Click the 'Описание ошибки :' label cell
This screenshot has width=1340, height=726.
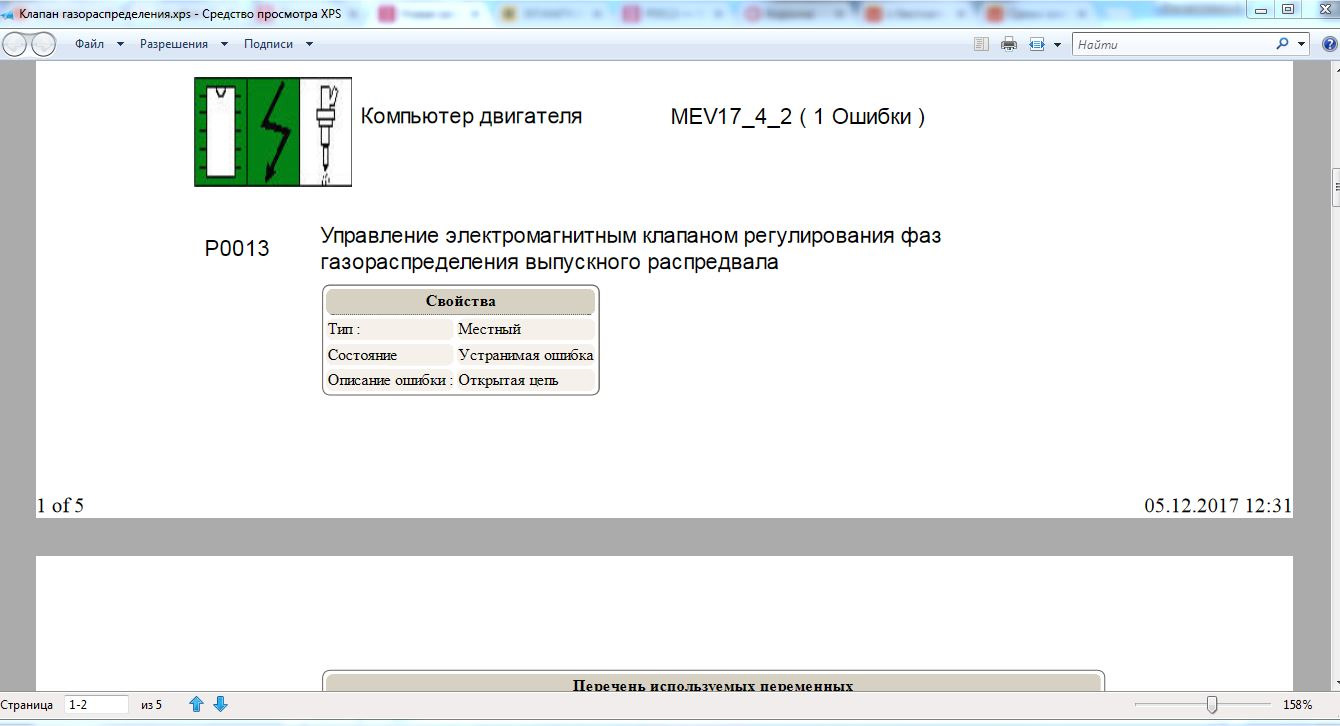pos(390,380)
